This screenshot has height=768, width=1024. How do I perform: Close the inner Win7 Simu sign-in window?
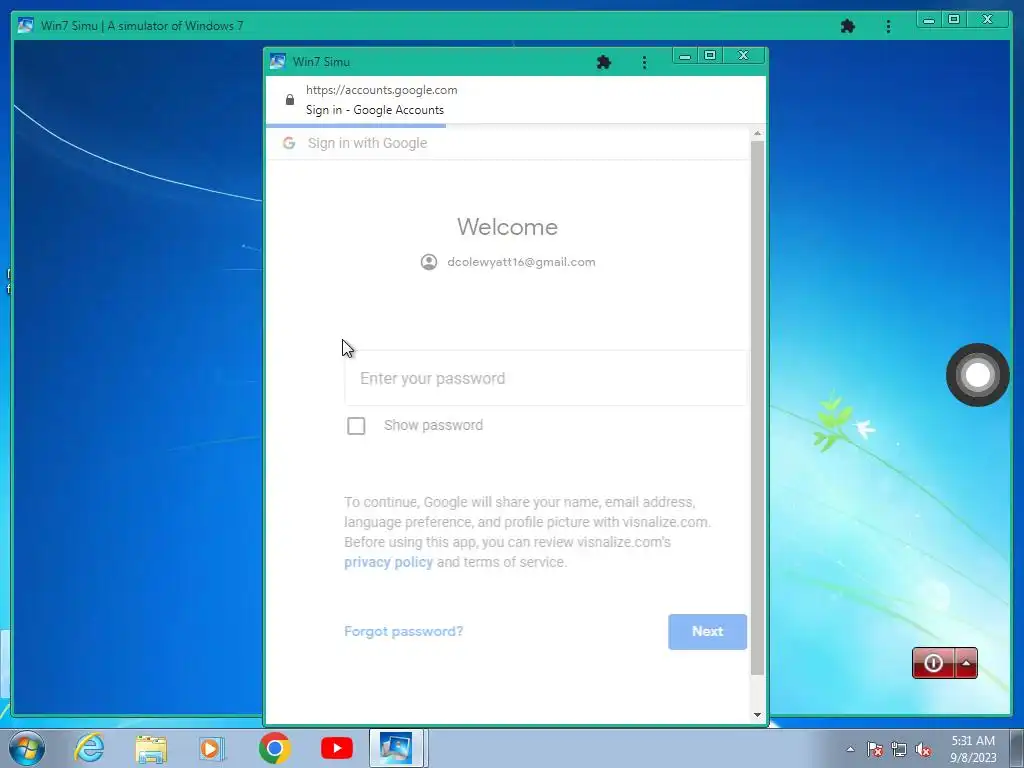(x=743, y=56)
